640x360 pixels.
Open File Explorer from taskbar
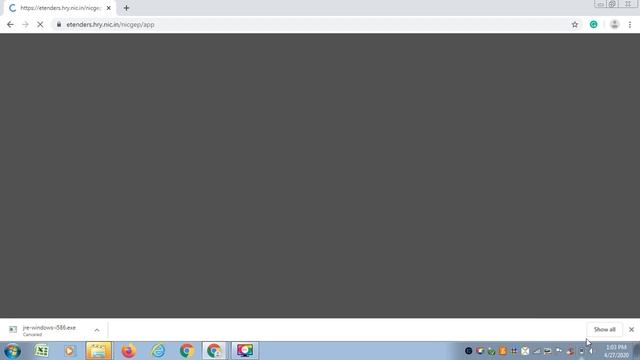(x=98, y=351)
